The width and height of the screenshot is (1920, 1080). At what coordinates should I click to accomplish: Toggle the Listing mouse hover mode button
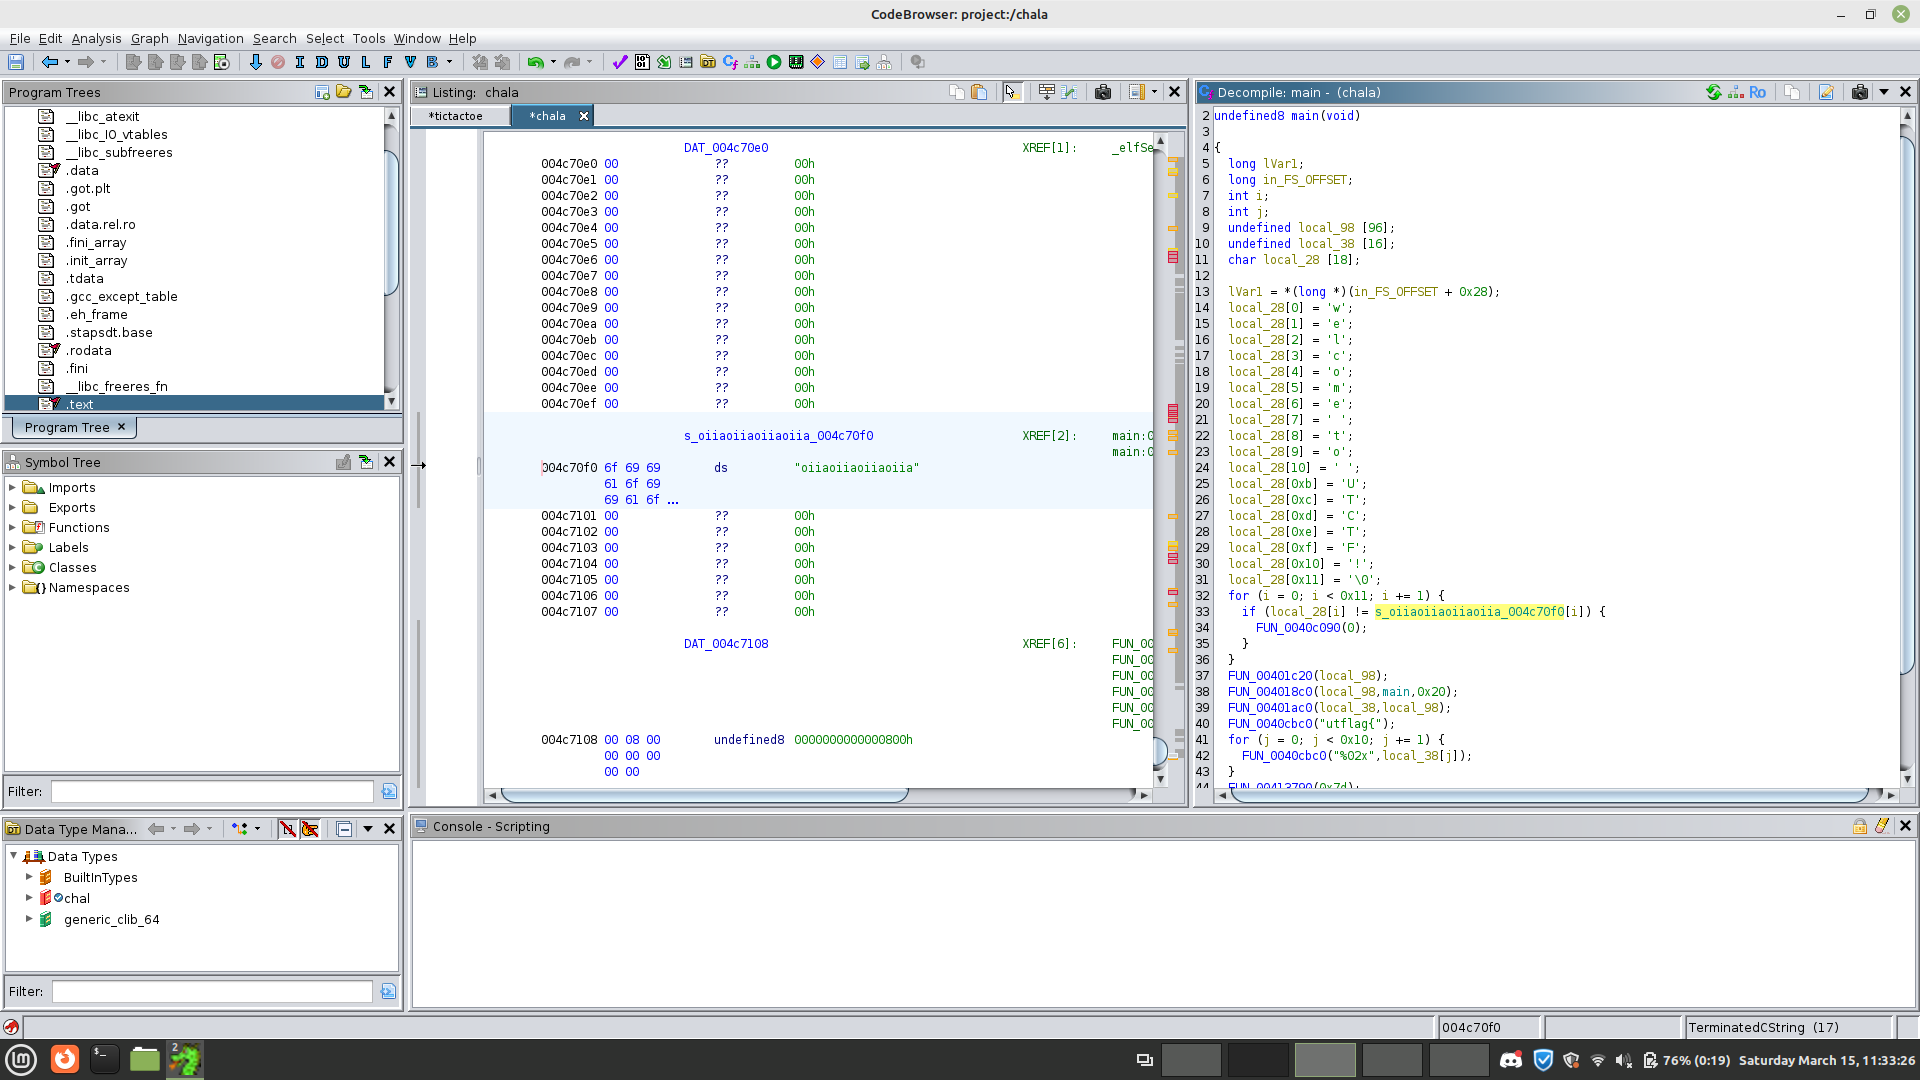click(x=1011, y=92)
